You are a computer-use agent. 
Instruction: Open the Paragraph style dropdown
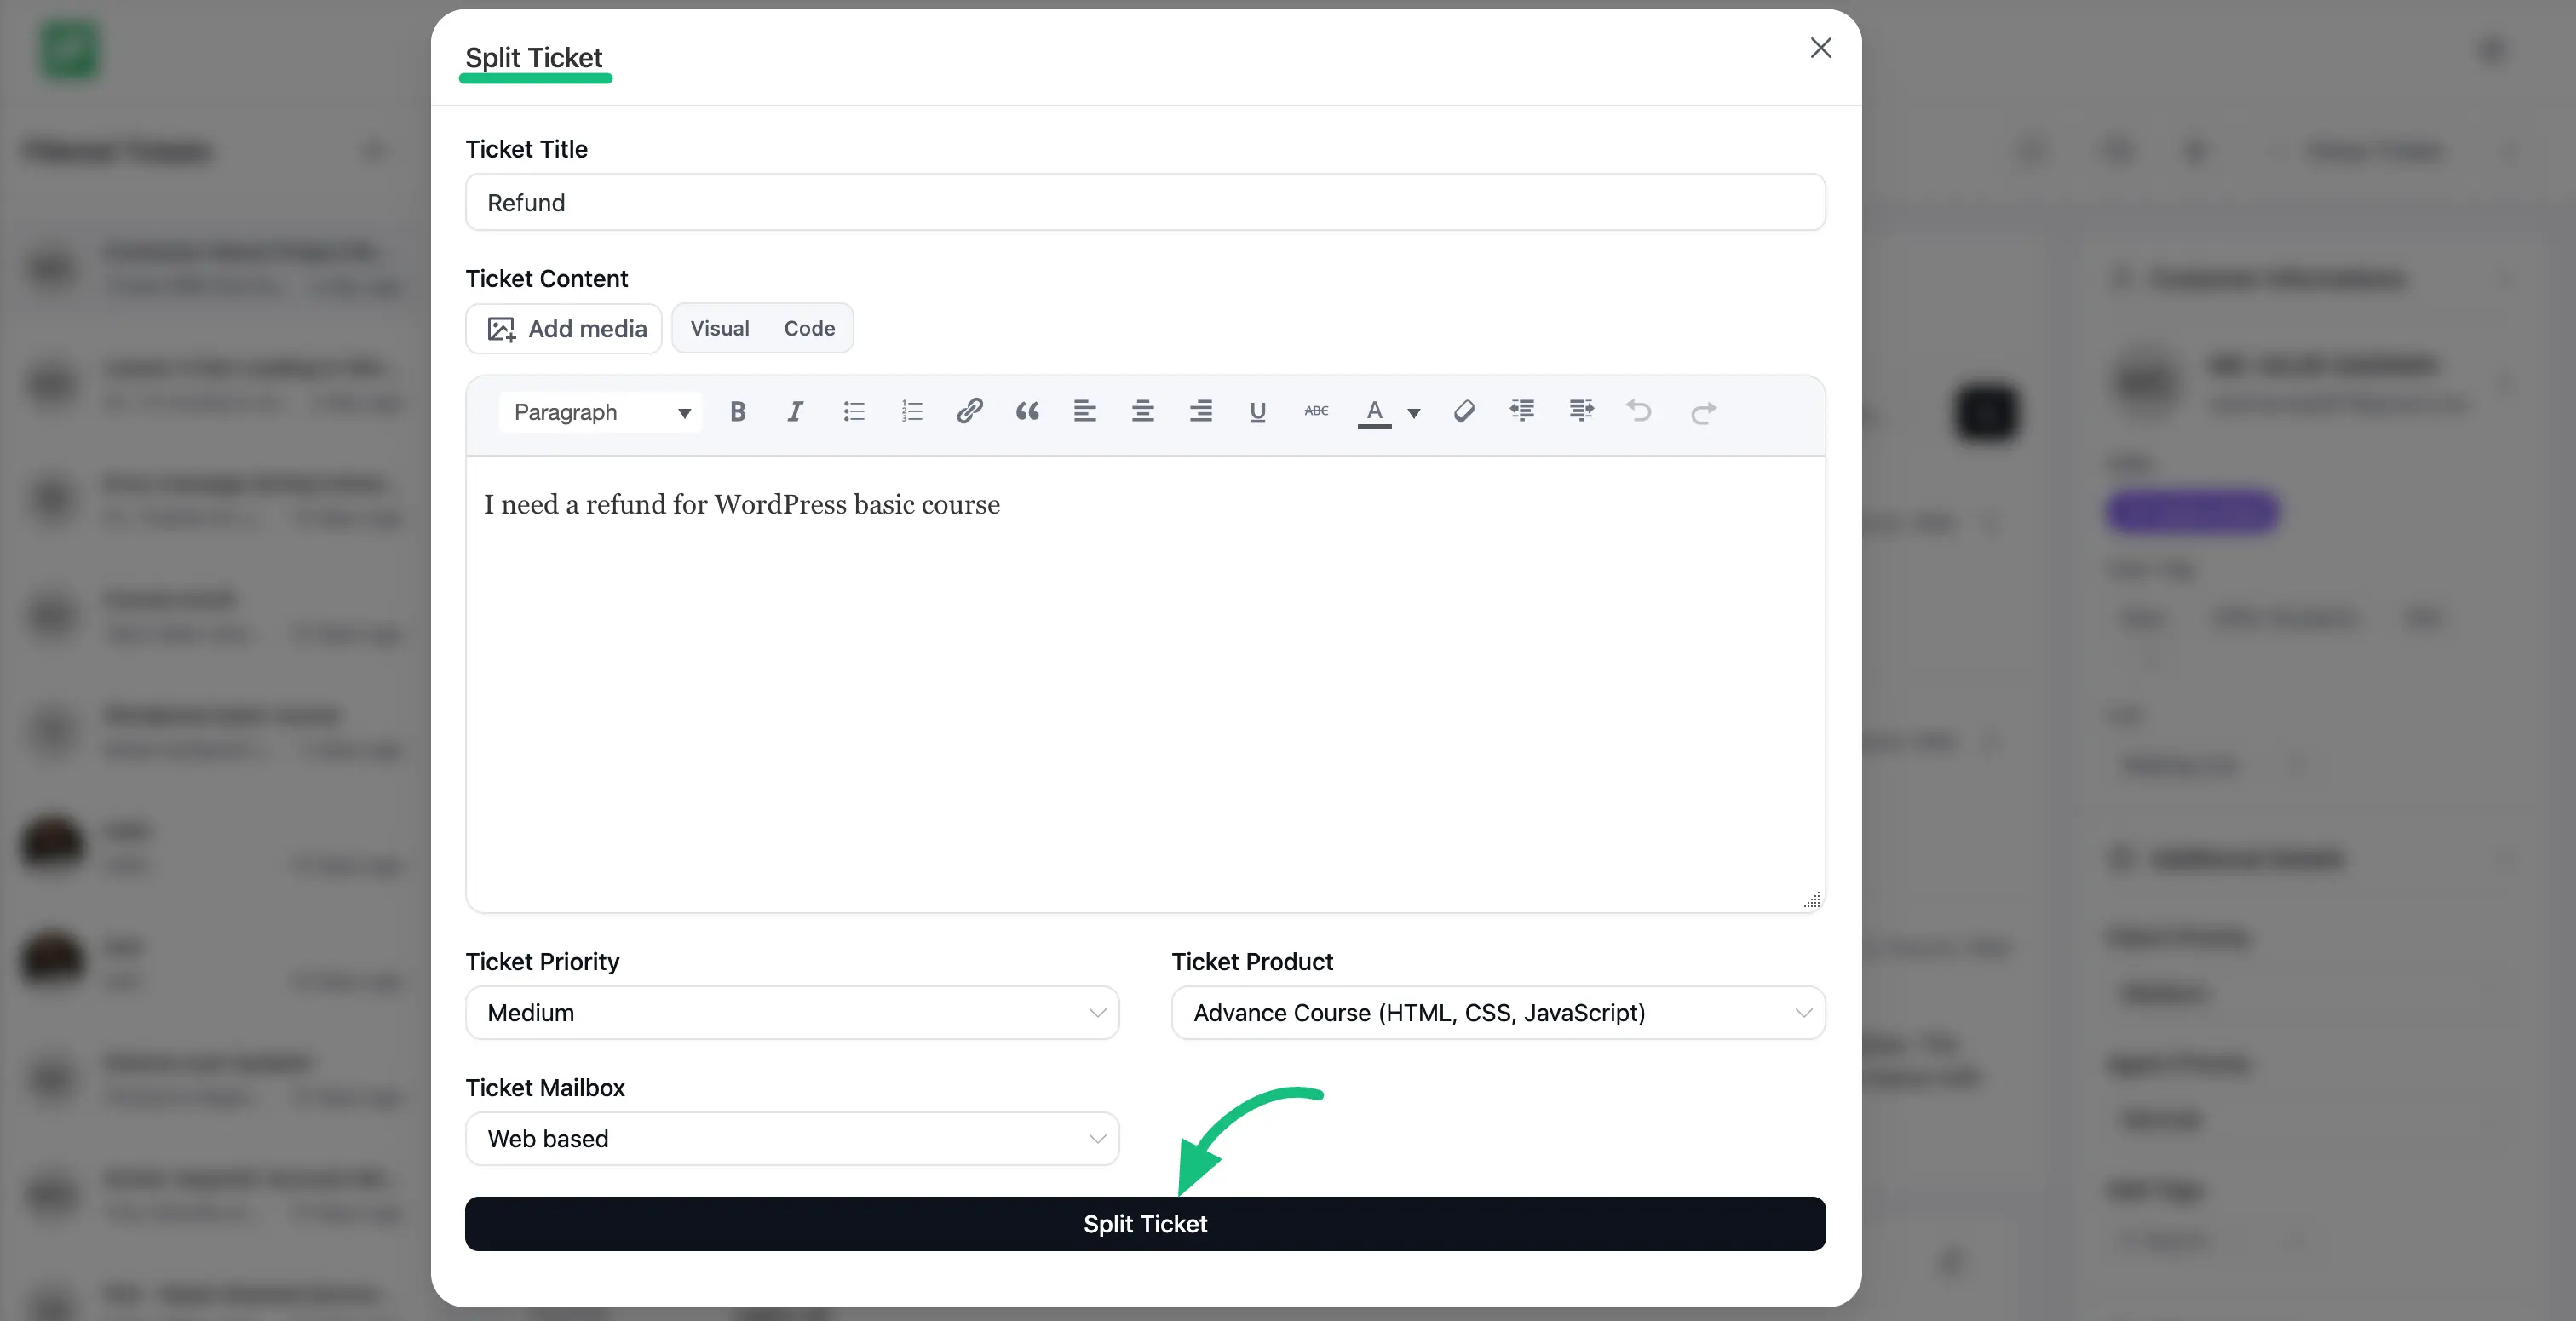pos(600,412)
